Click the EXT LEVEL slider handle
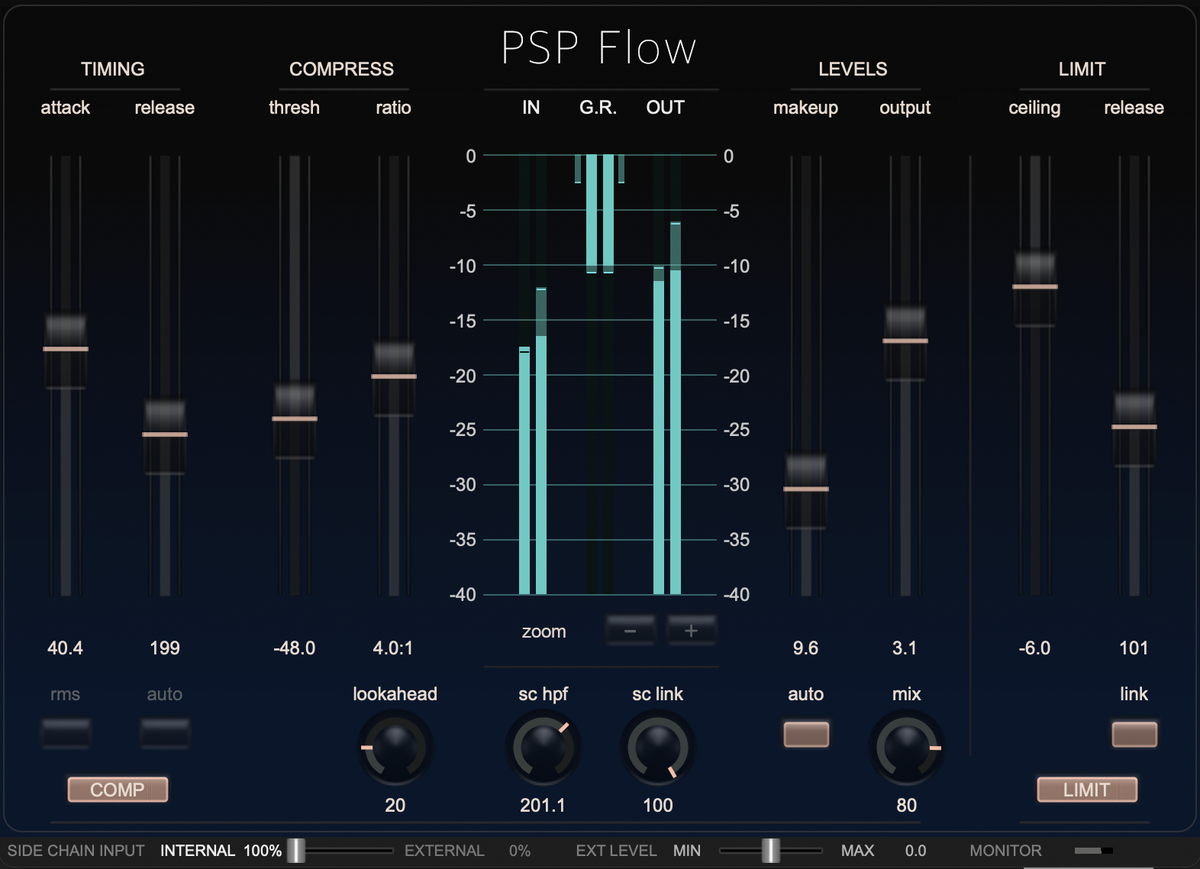 (768, 850)
